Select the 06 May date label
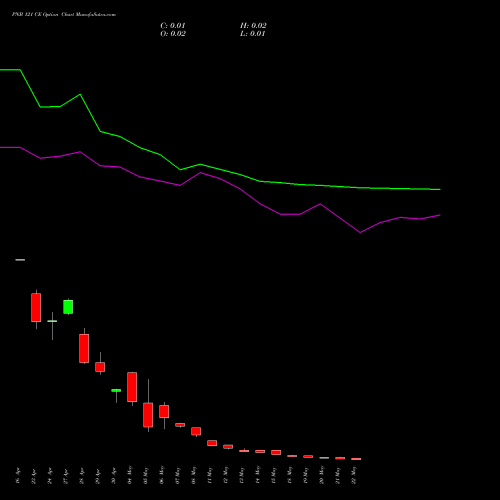The width and height of the screenshot is (500, 500). coord(162,475)
